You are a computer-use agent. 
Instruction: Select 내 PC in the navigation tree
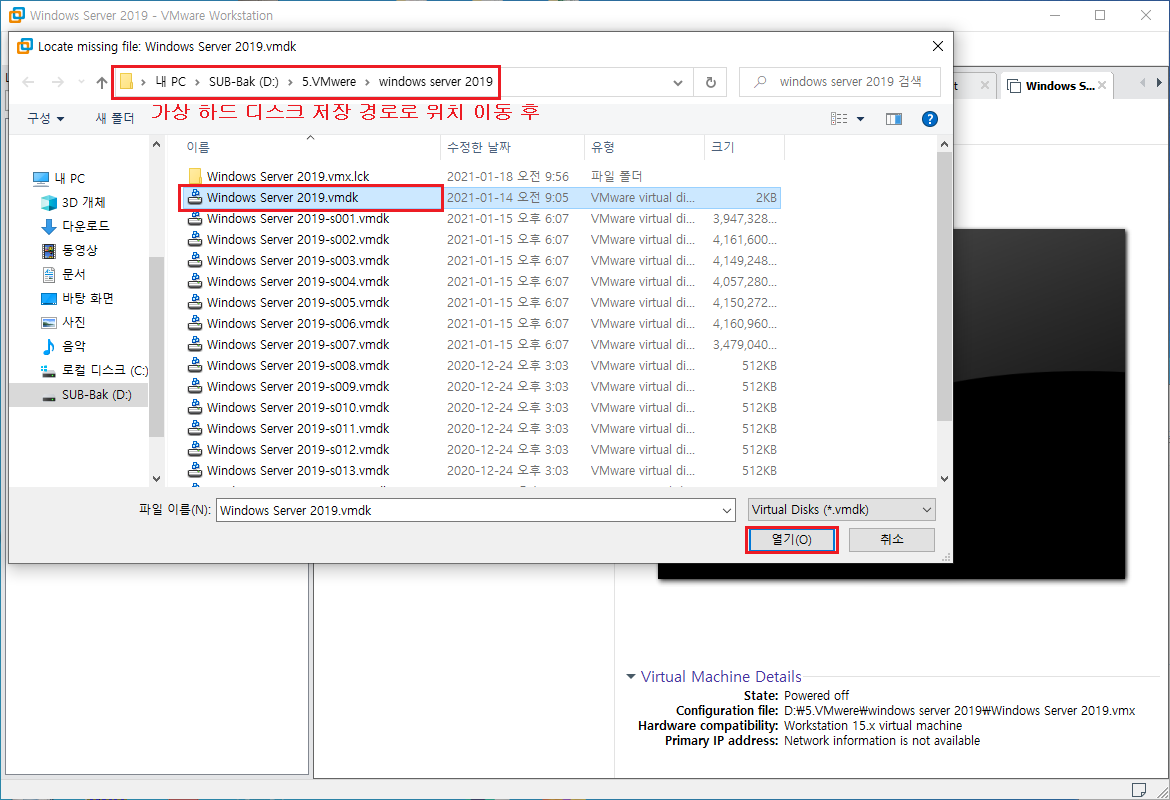59,178
